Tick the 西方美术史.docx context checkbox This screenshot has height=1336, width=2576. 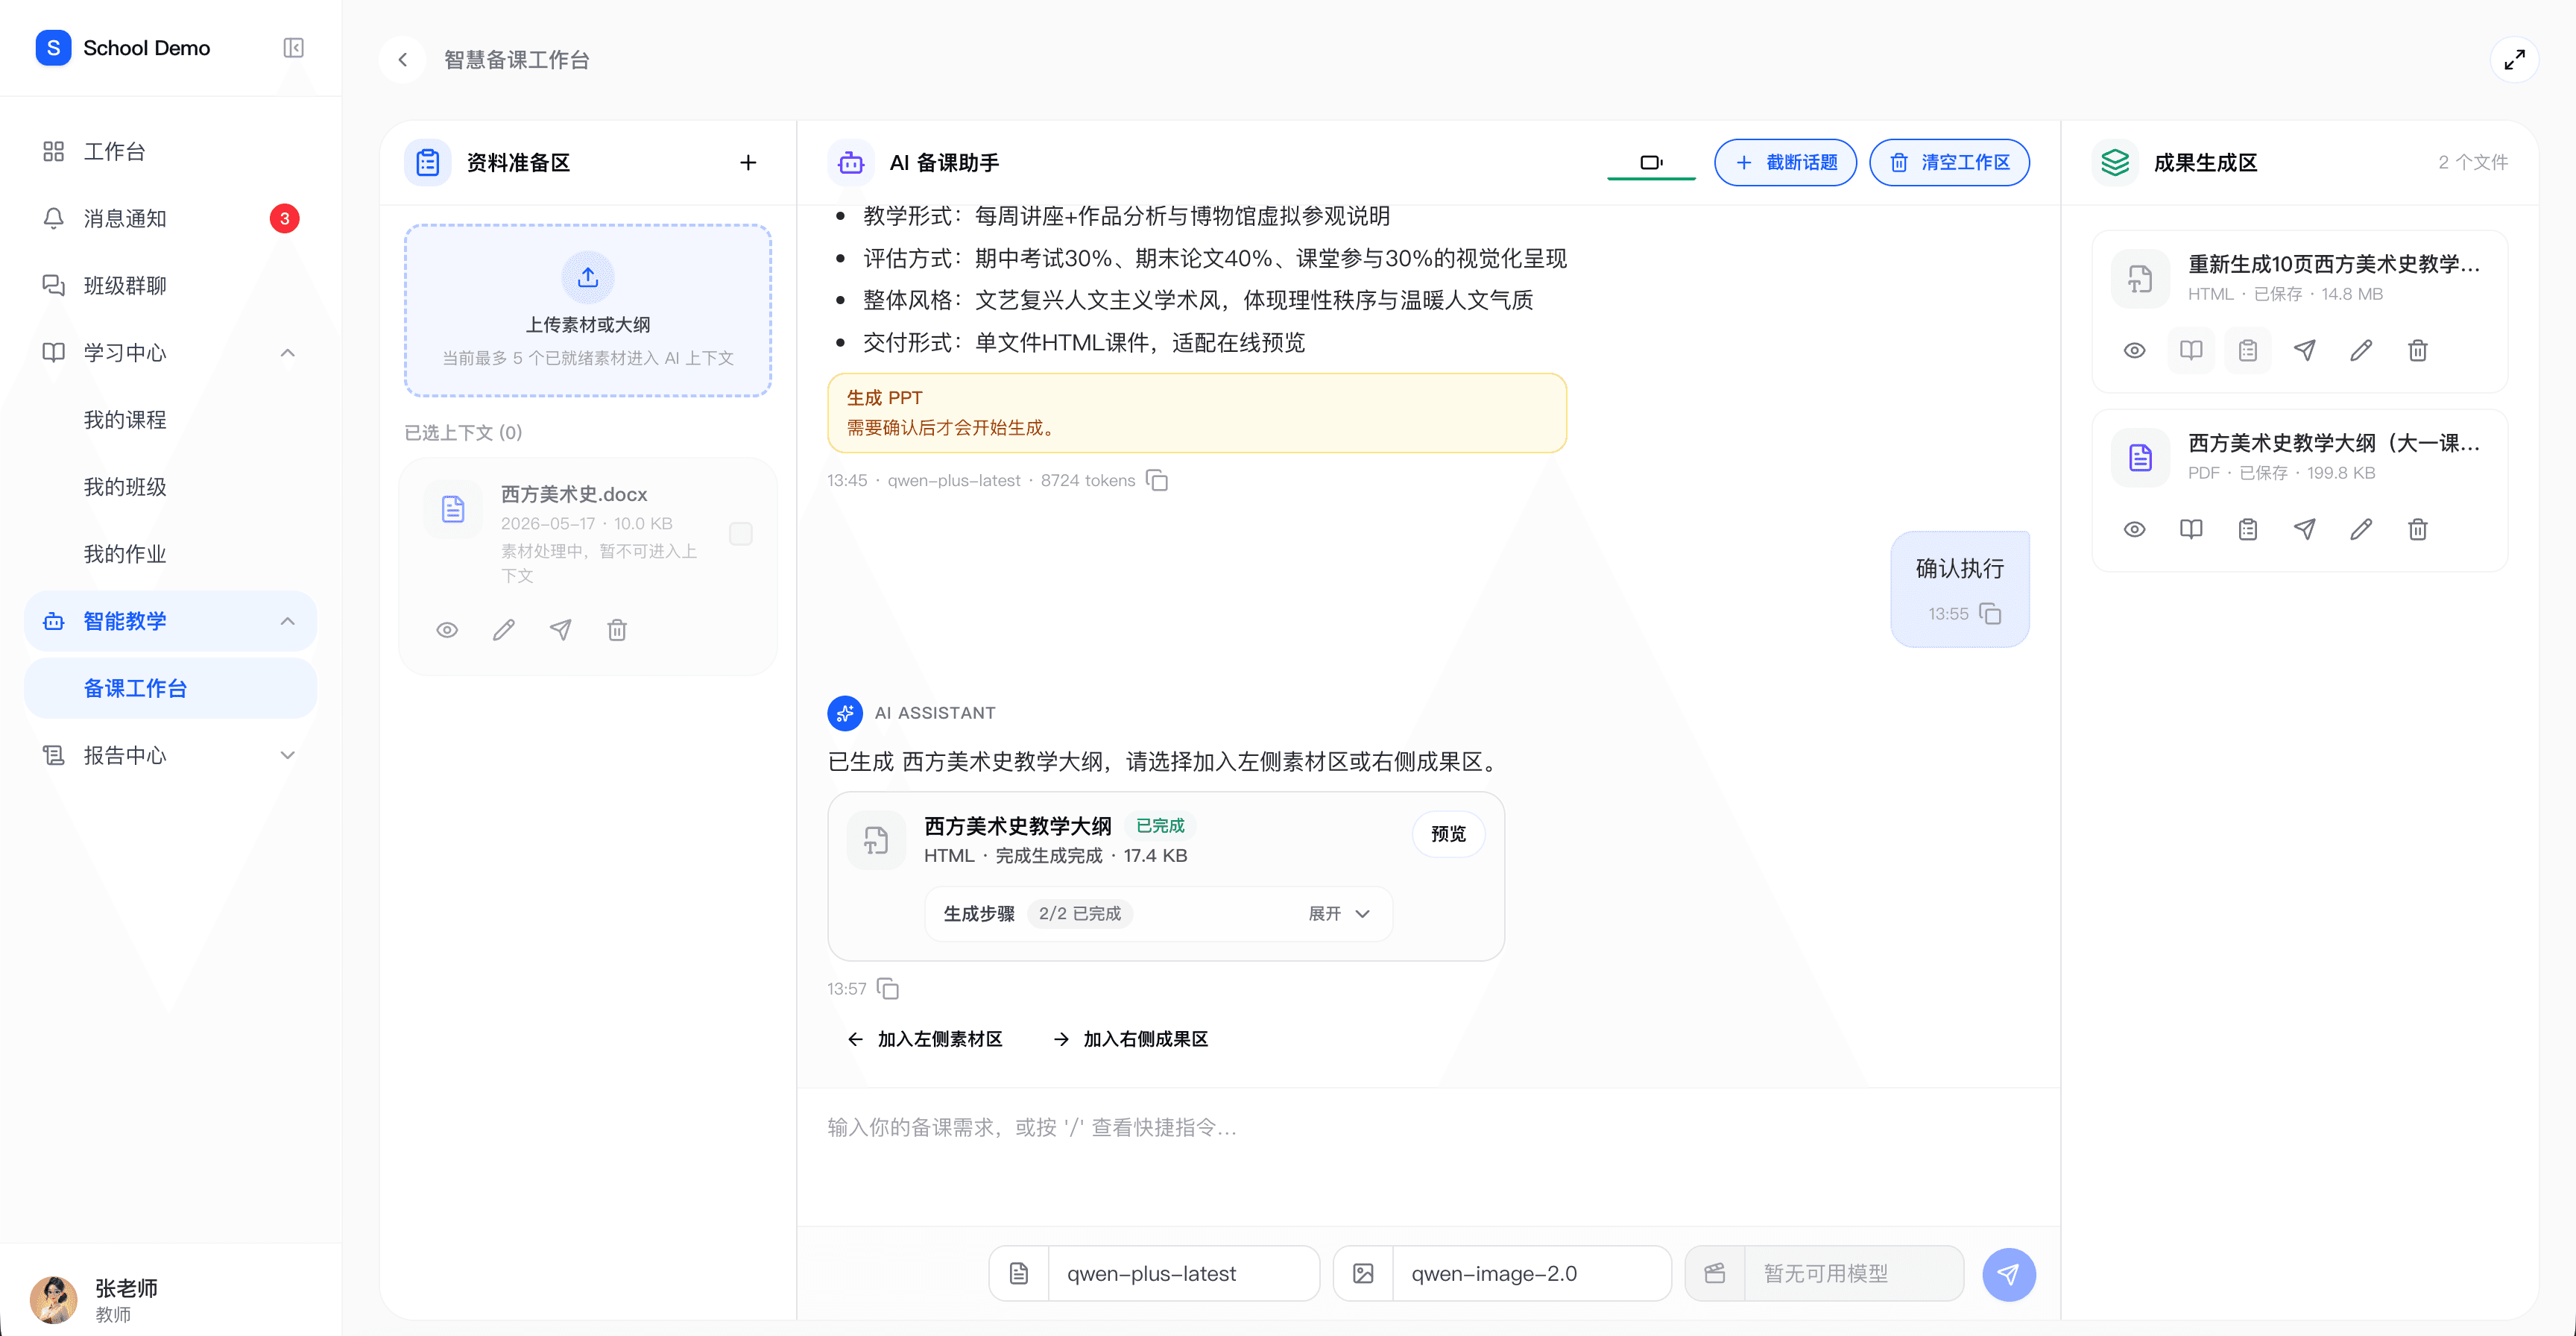coord(741,534)
